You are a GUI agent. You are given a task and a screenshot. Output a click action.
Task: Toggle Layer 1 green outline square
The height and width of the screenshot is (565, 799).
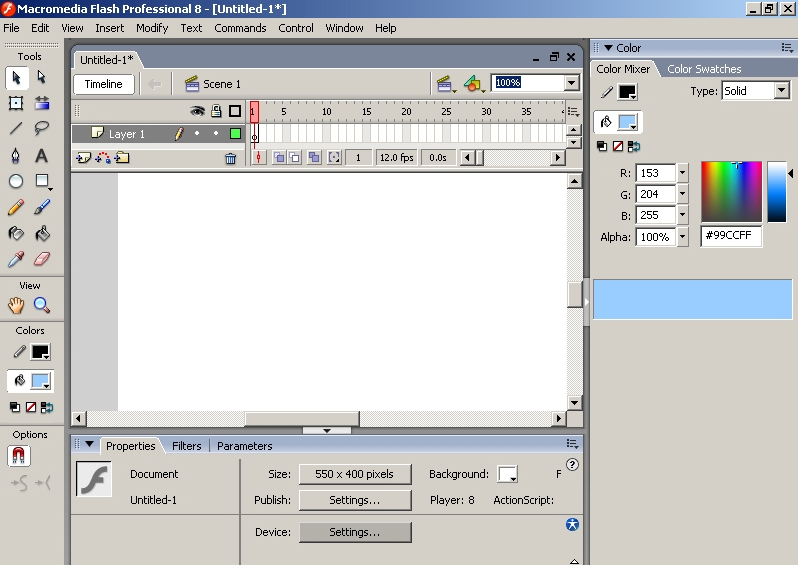point(235,133)
